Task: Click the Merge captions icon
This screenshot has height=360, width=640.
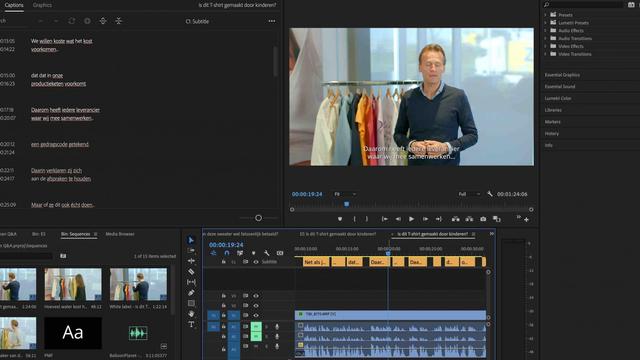Action: [x=118, y=21]
